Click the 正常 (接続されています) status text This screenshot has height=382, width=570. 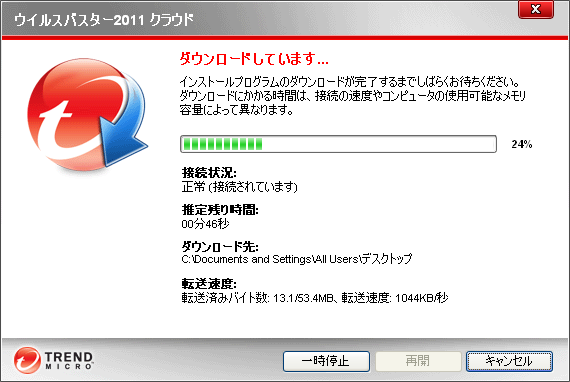coord(240,187)
